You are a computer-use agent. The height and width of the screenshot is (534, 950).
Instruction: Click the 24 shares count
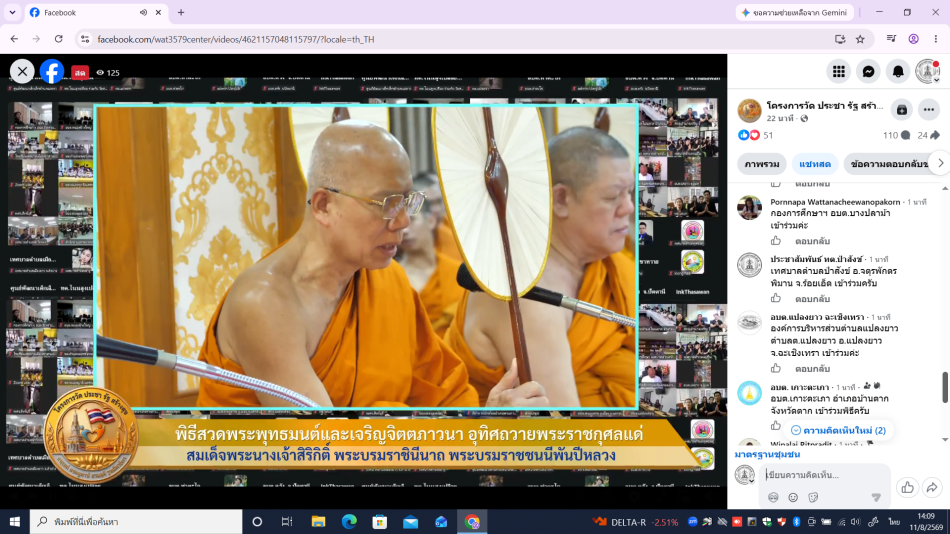(x=928, y=135)
